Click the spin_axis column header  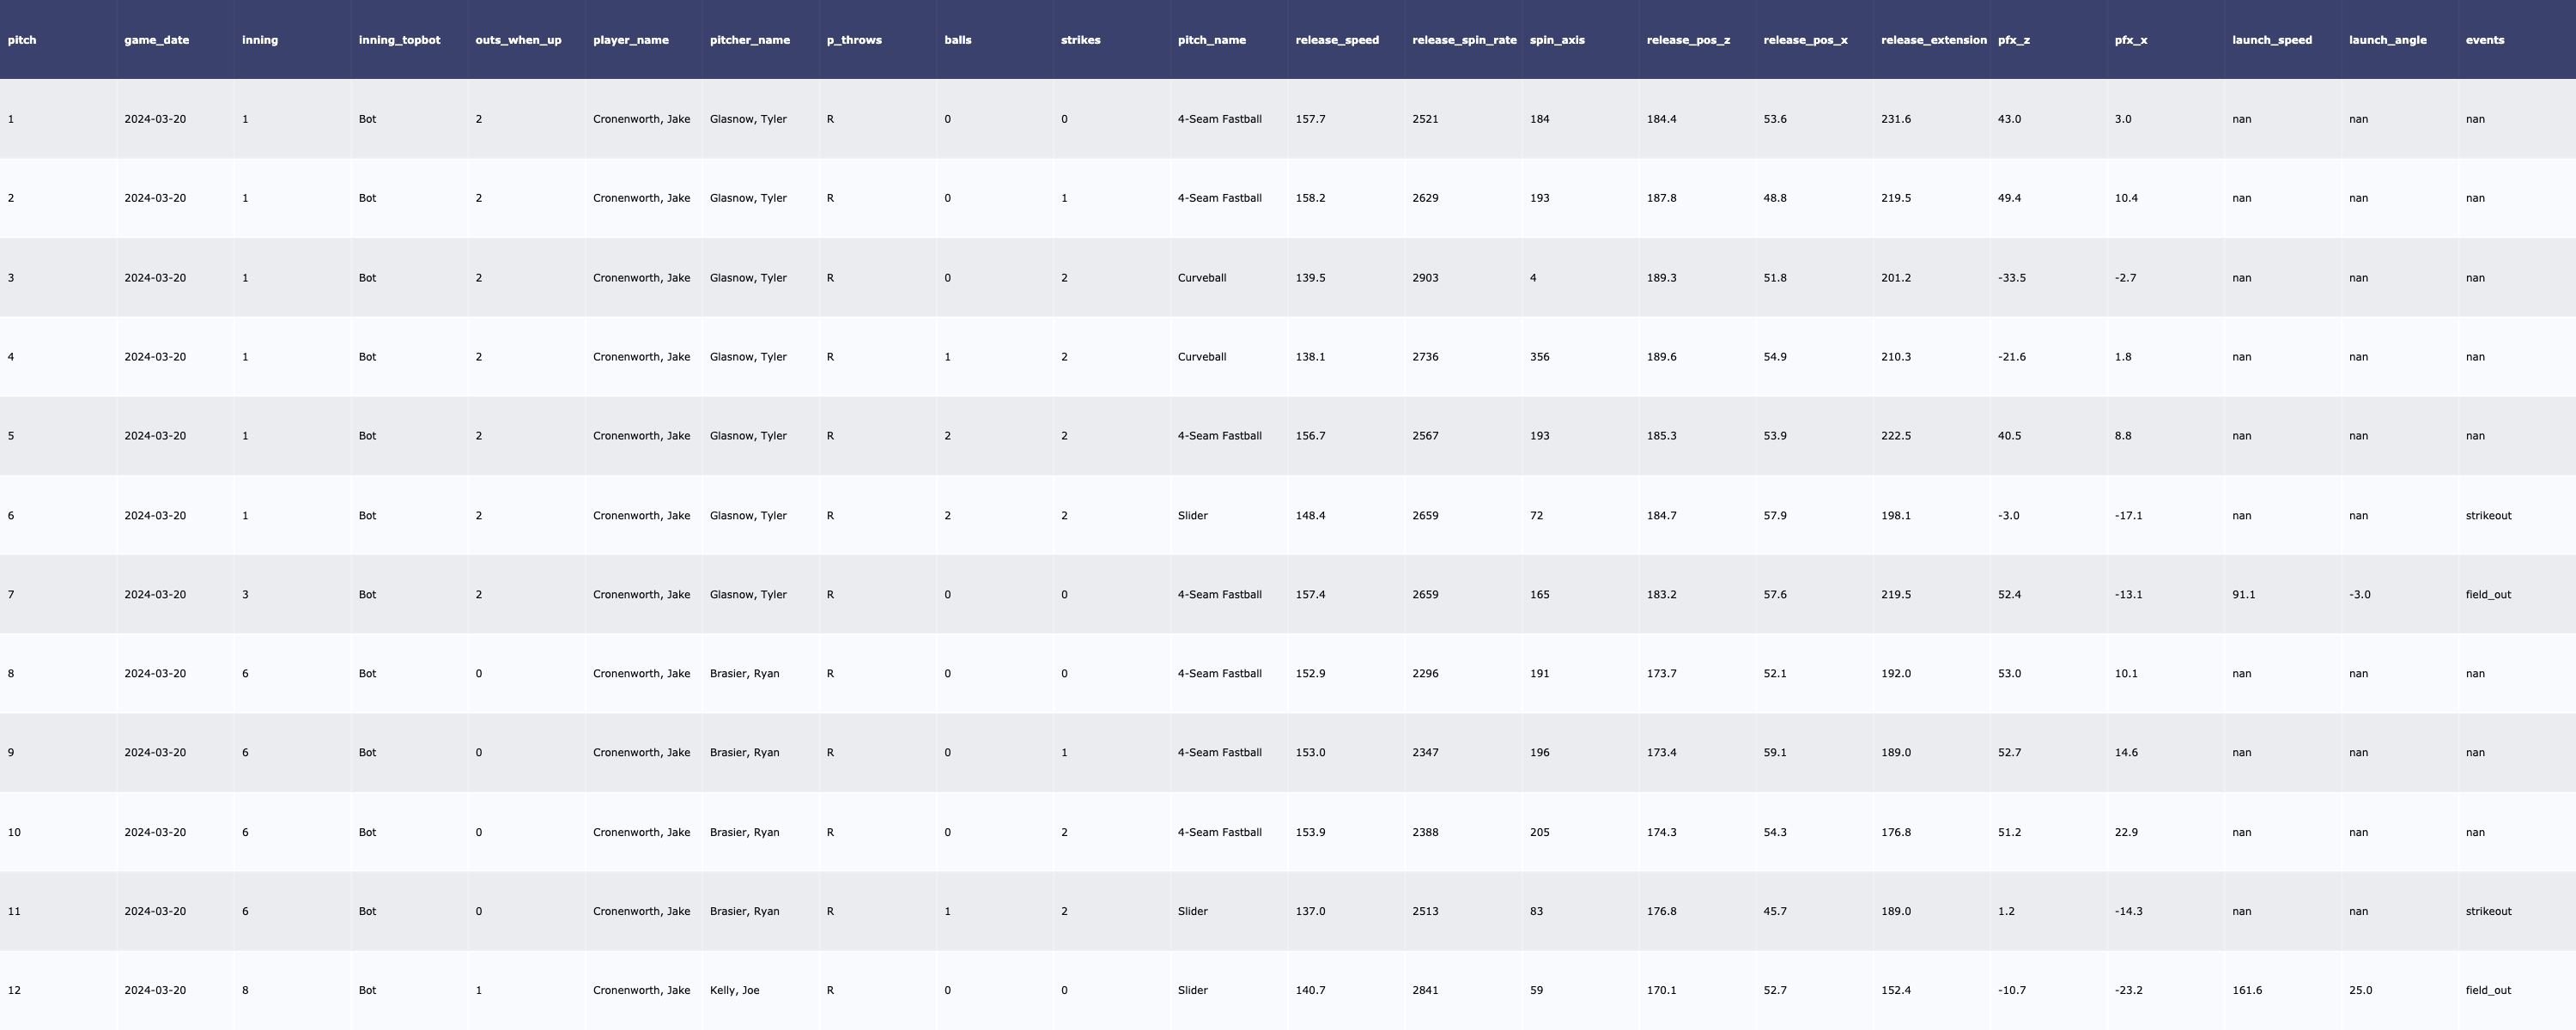tap(1557, 40)
